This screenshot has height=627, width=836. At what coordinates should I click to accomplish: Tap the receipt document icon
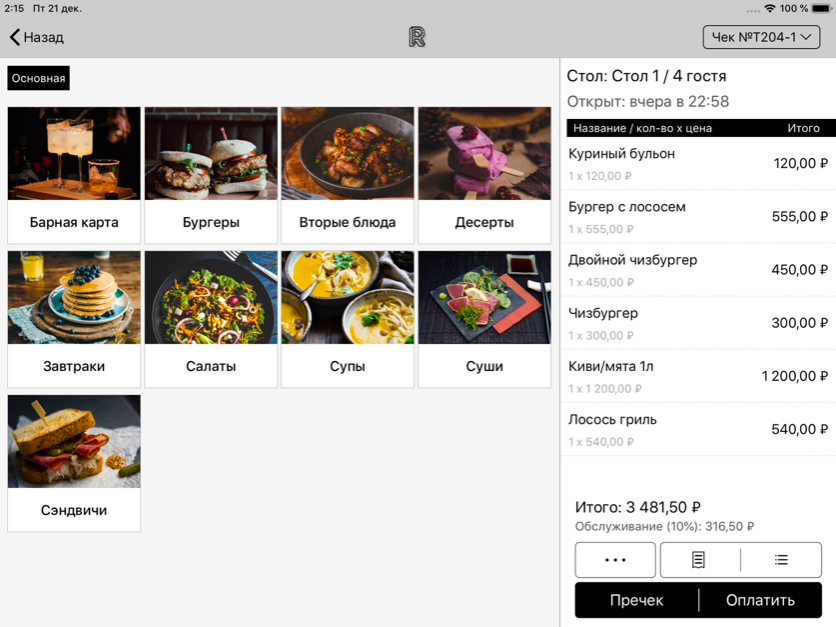(x=699, y=560)
